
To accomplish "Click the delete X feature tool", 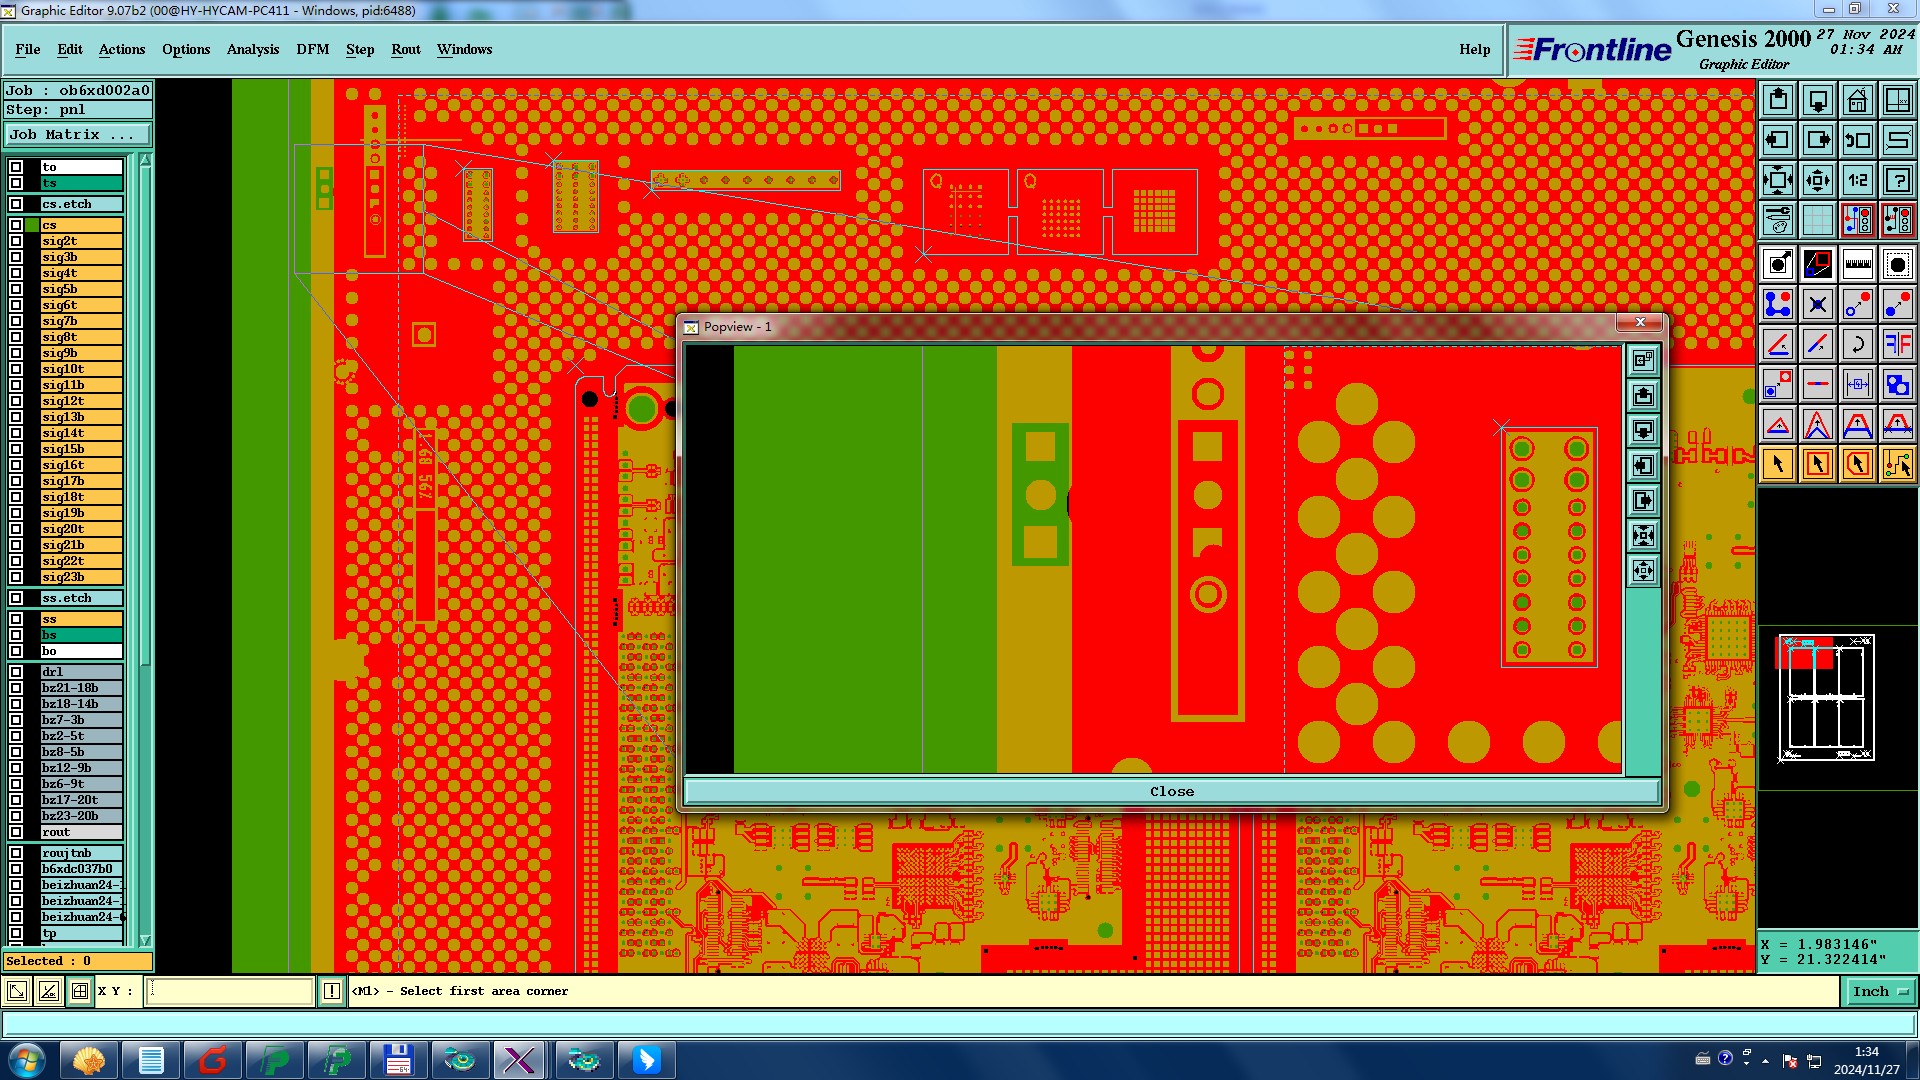I will 1817,305.
